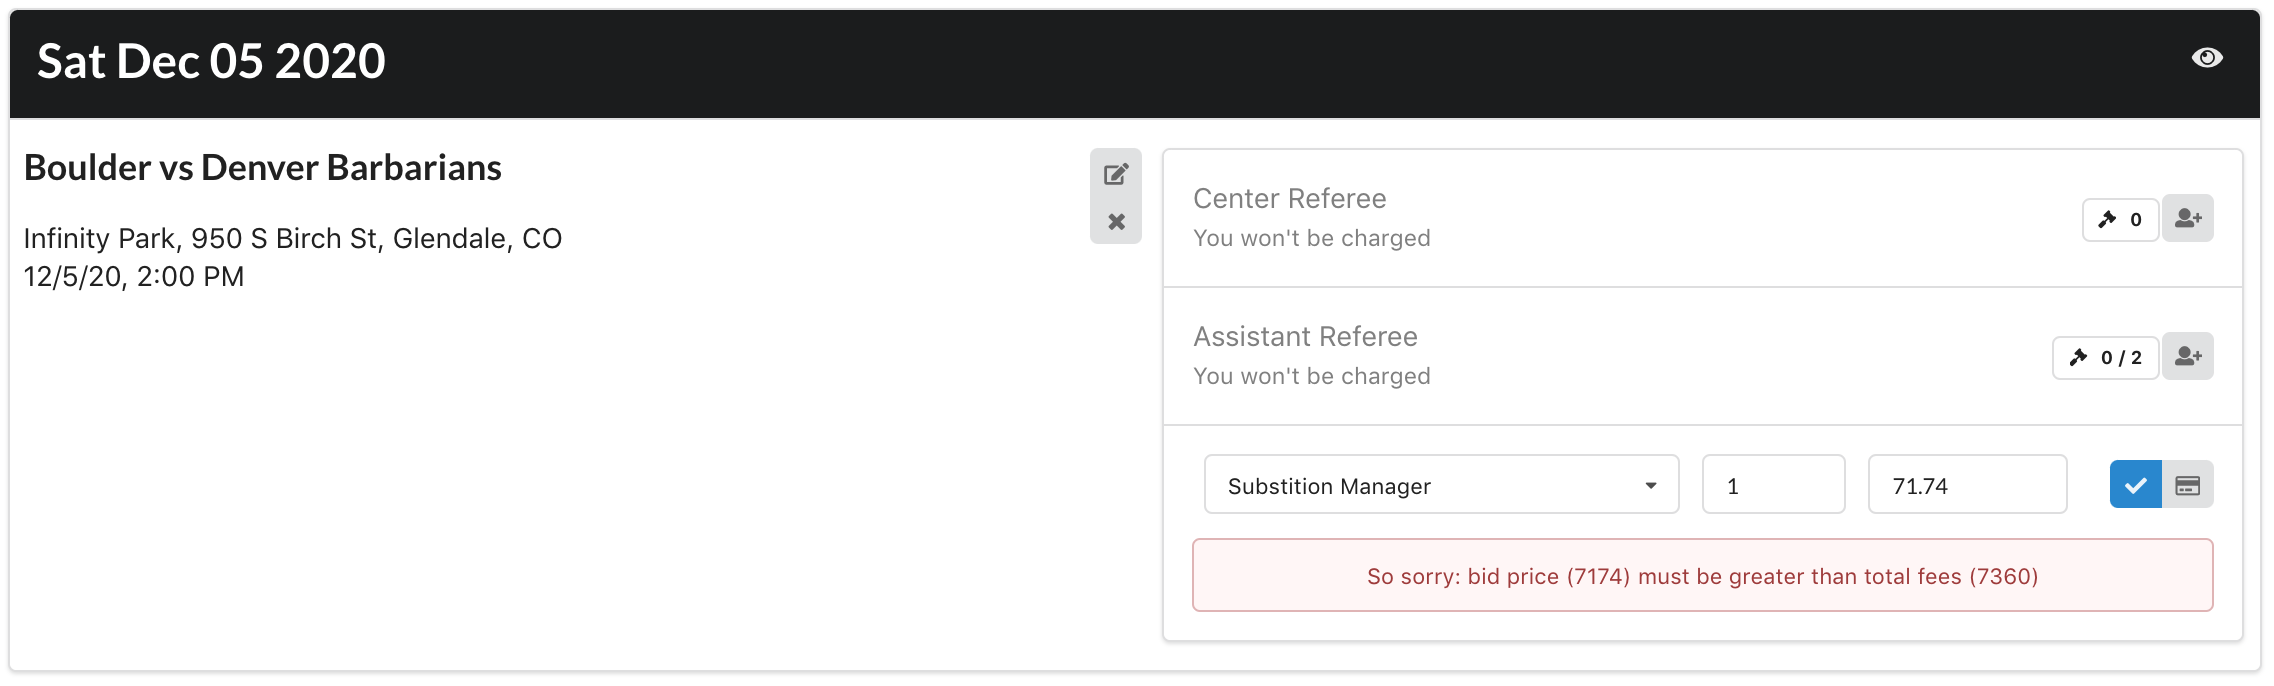Click the Sat Dec 05 2020 header

point(211,61)
